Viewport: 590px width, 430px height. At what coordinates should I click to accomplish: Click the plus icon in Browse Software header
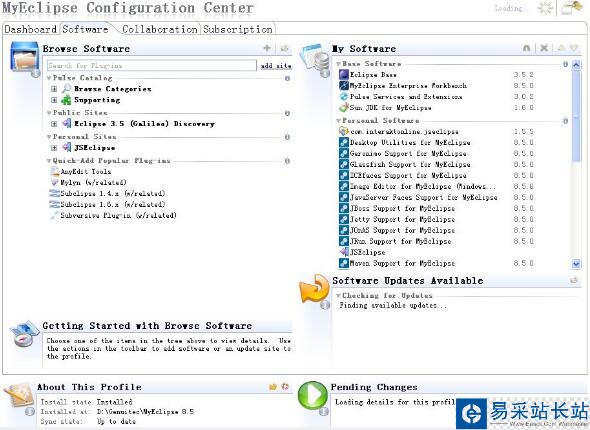(x=267, y=48)
